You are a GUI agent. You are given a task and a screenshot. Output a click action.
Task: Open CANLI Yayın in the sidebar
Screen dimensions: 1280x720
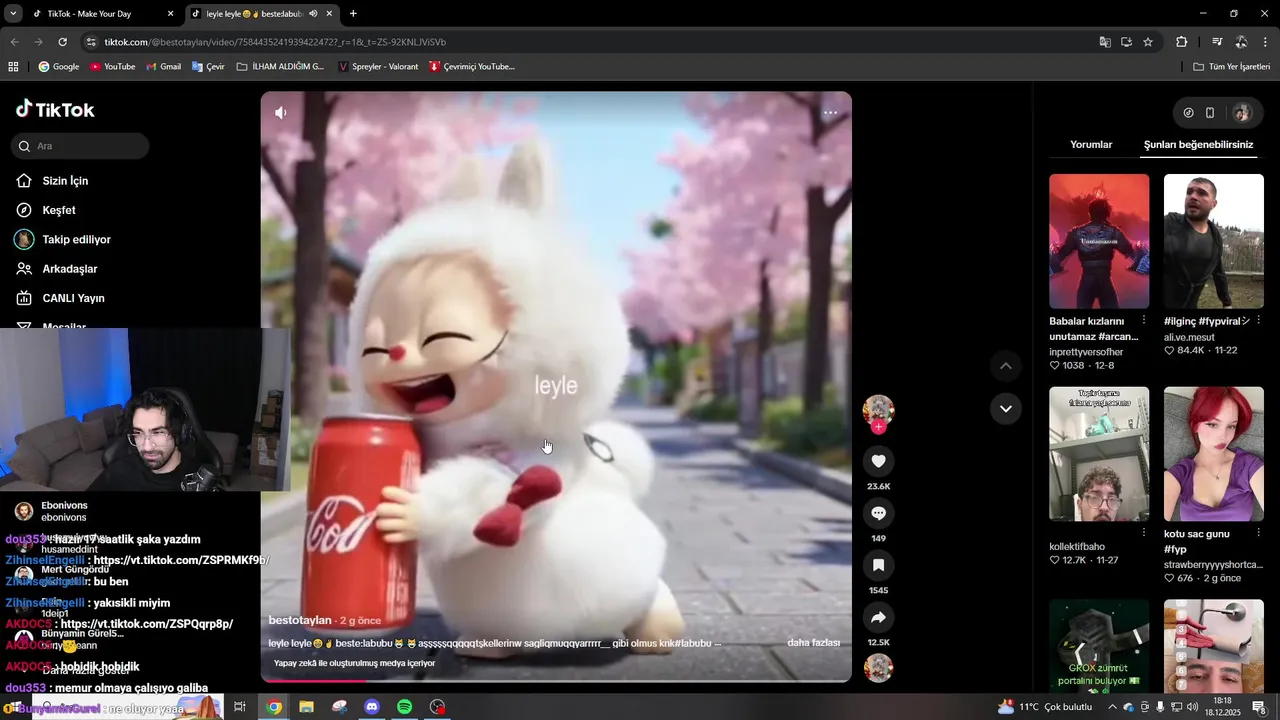click(x=73, y=298)
